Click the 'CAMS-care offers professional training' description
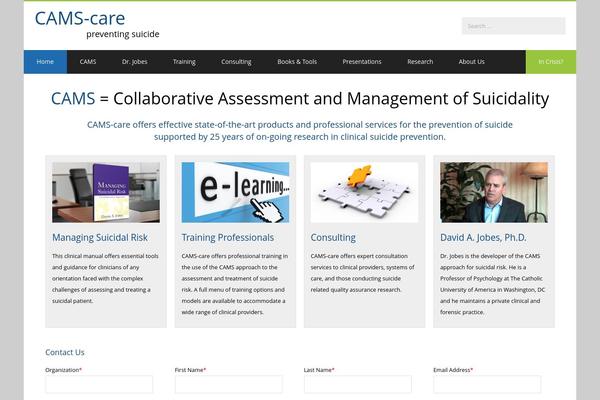Screen dimensions: 600x400 pyautogui.click(x=235, y=284)
